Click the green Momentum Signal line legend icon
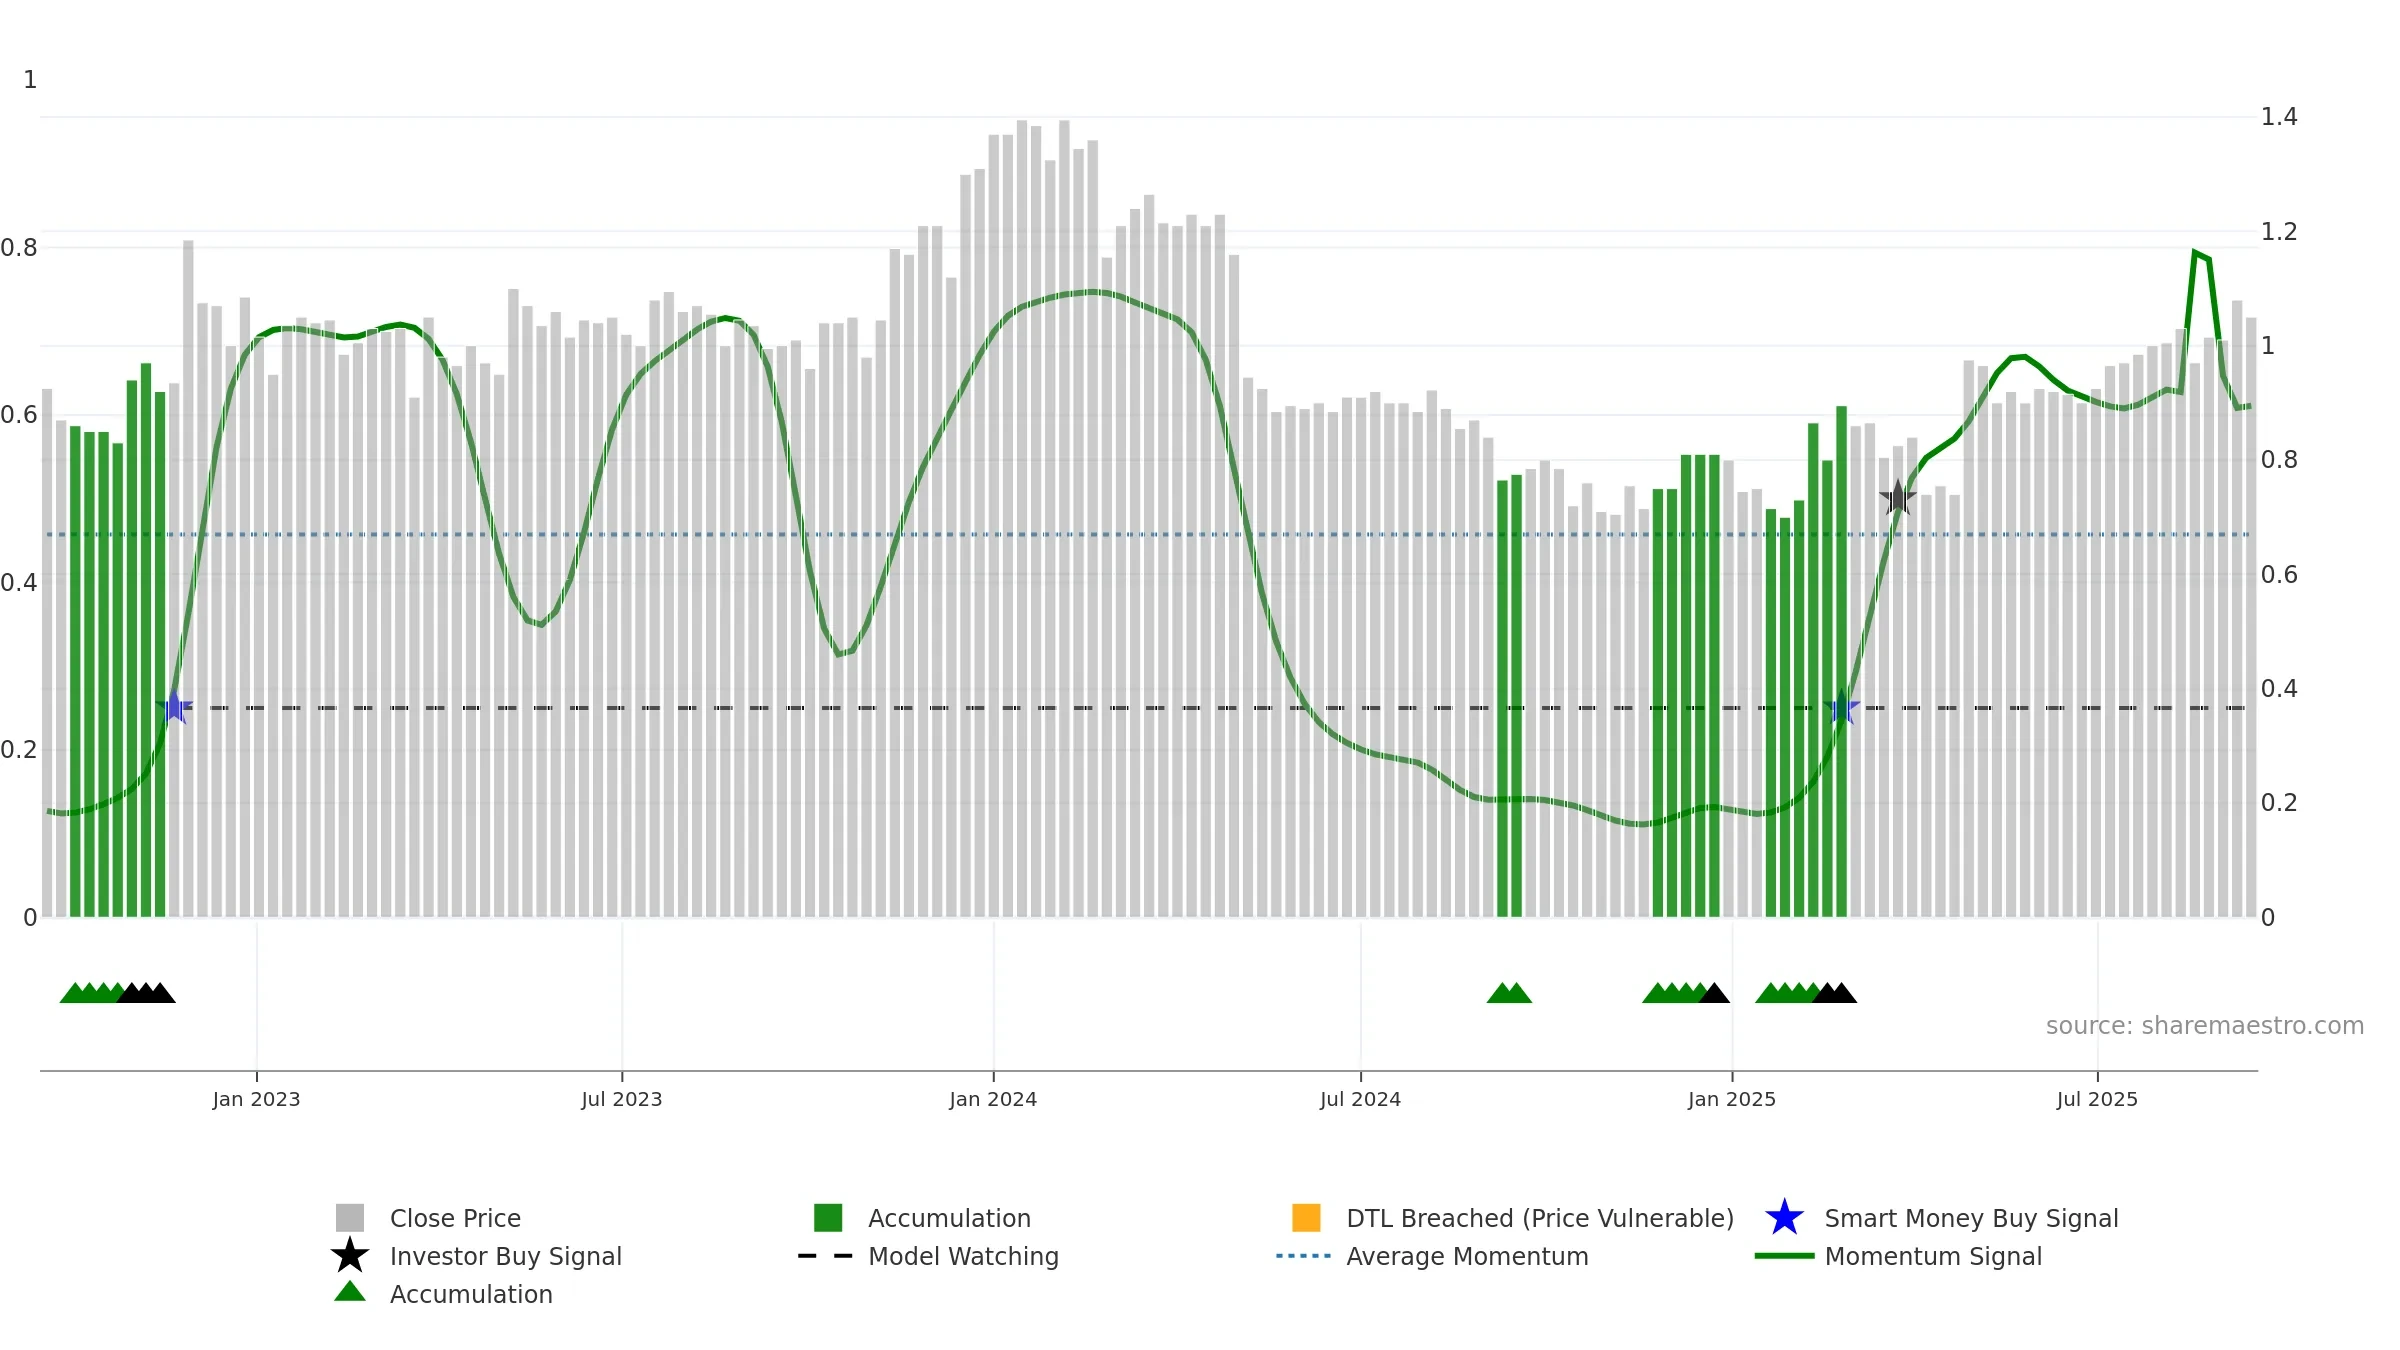2400x1350 pixels. pos(1784,1256)
